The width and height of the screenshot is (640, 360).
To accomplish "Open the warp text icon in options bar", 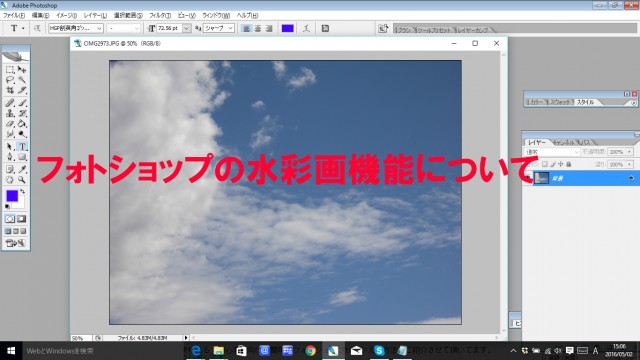I will (306, 28).
